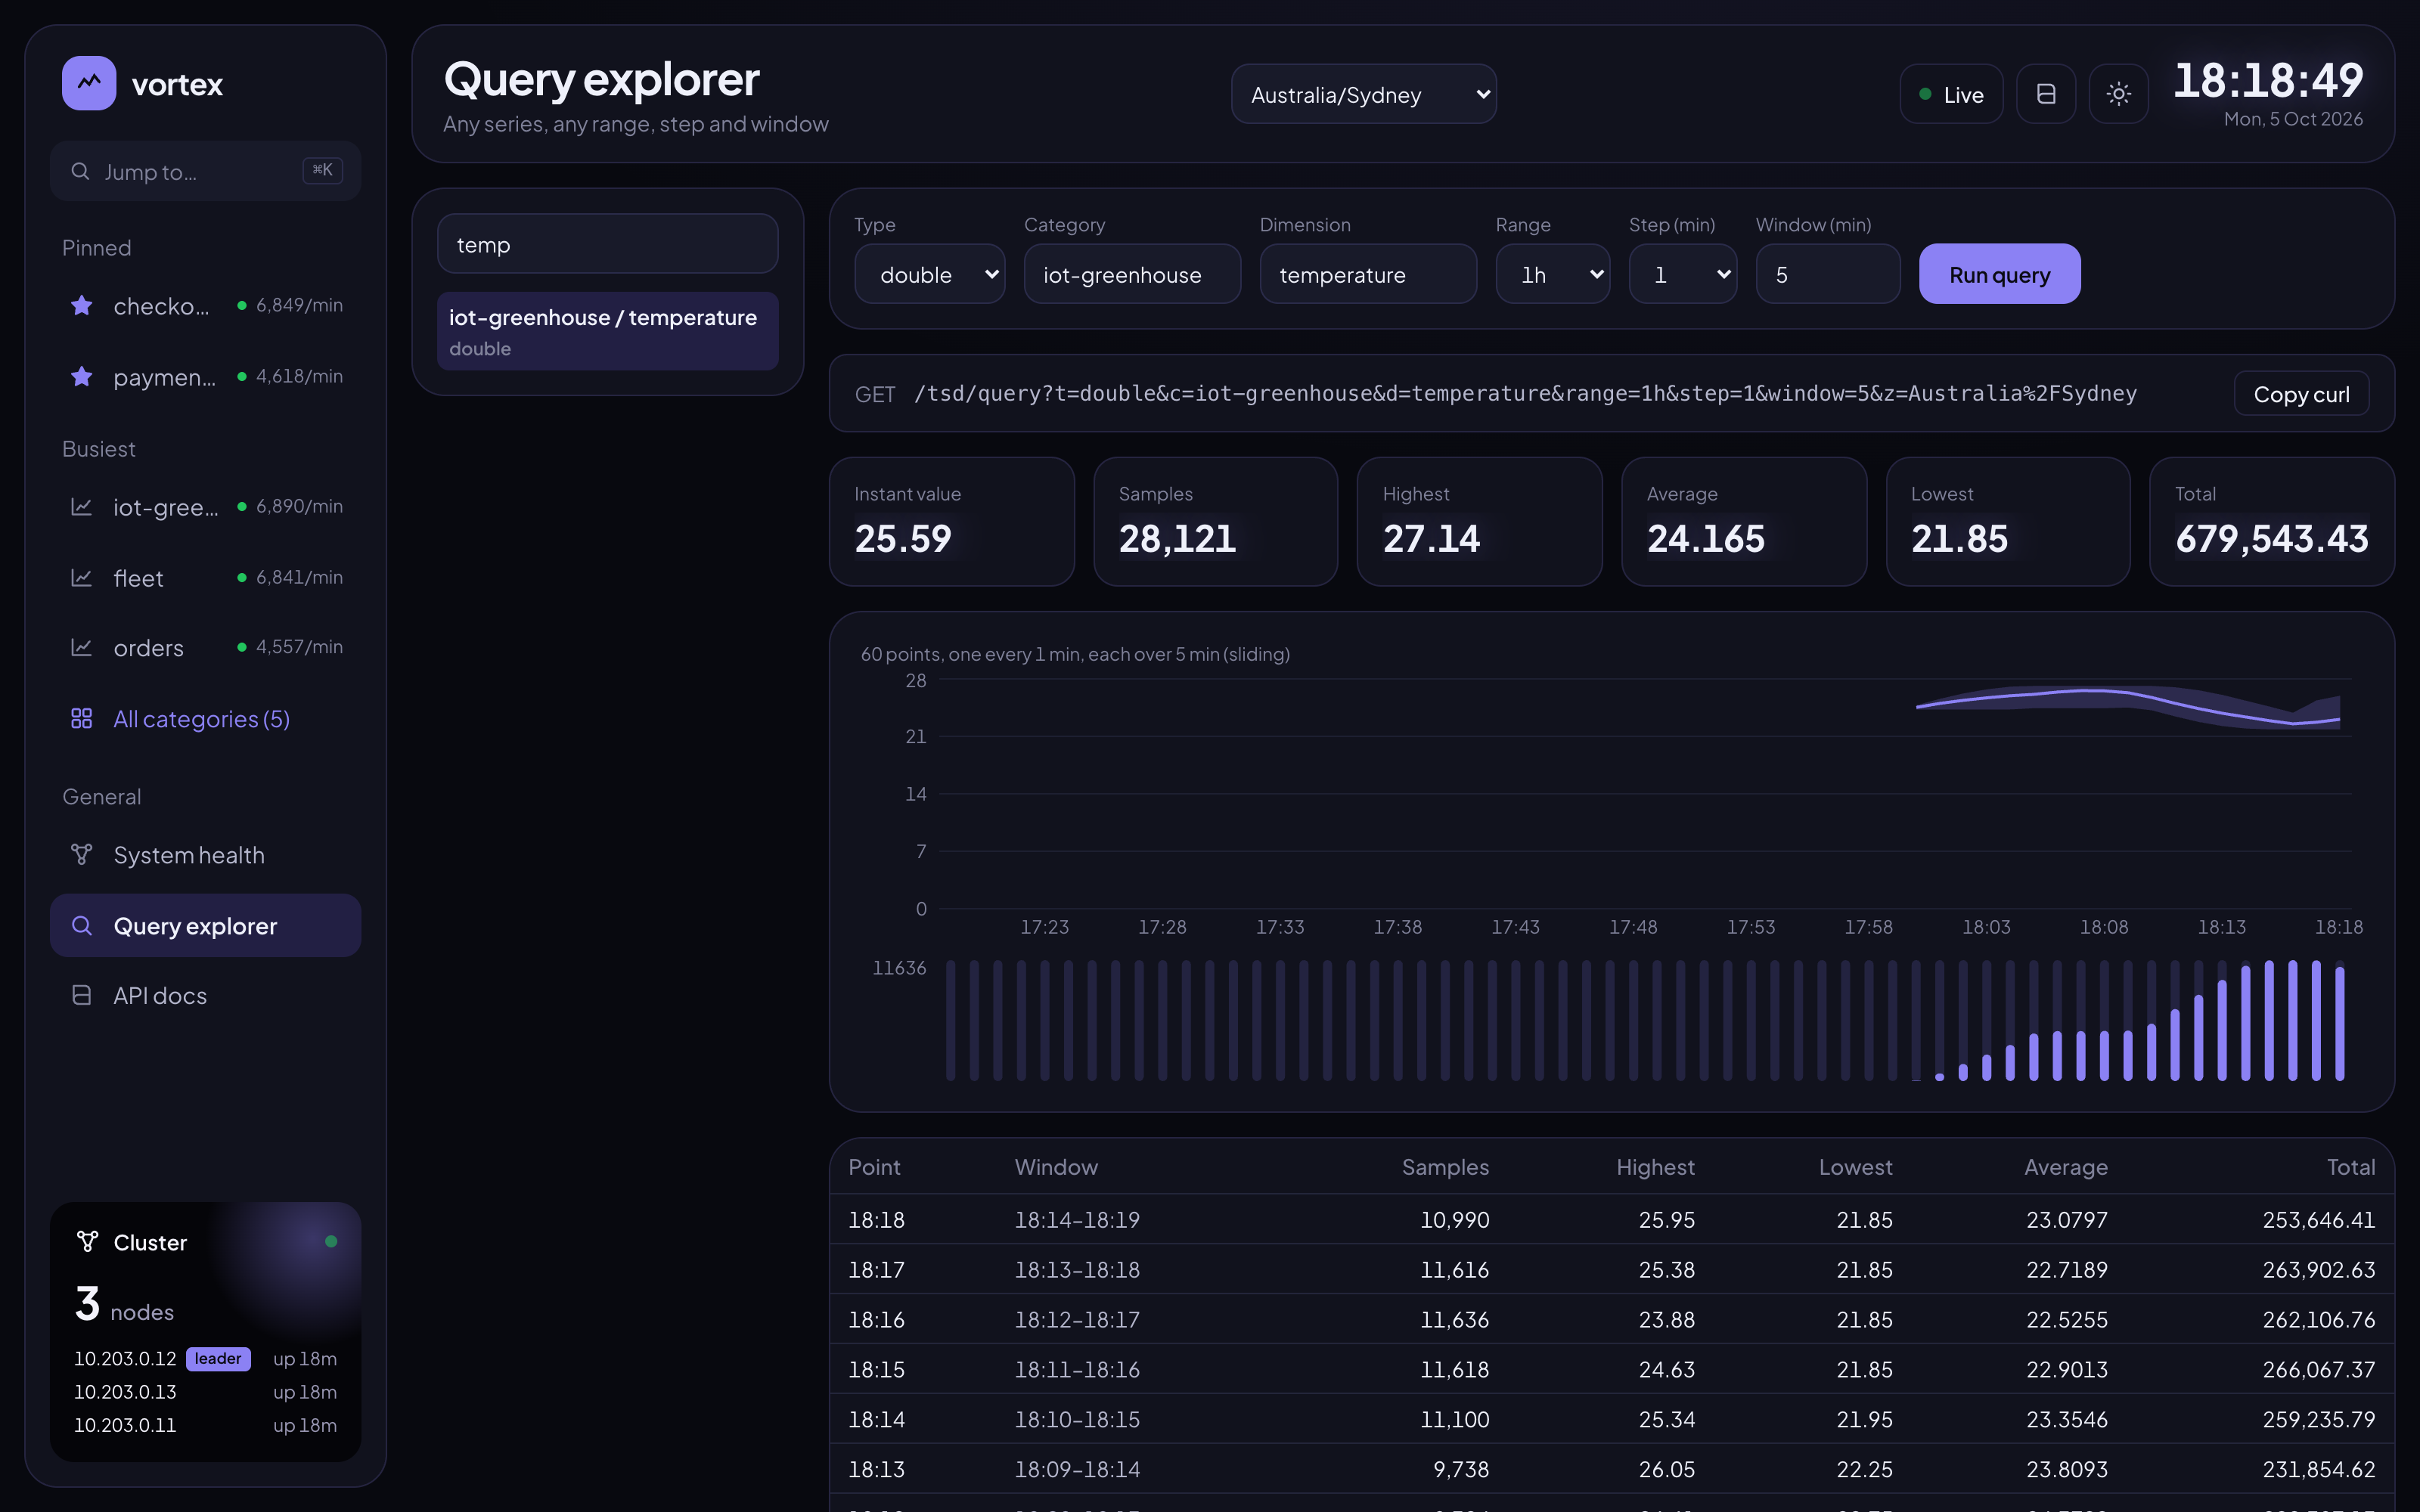The width and height of the screenshot is (2420, 1512).
Task: Click the Average column header
Action: coord(2065,1167)
